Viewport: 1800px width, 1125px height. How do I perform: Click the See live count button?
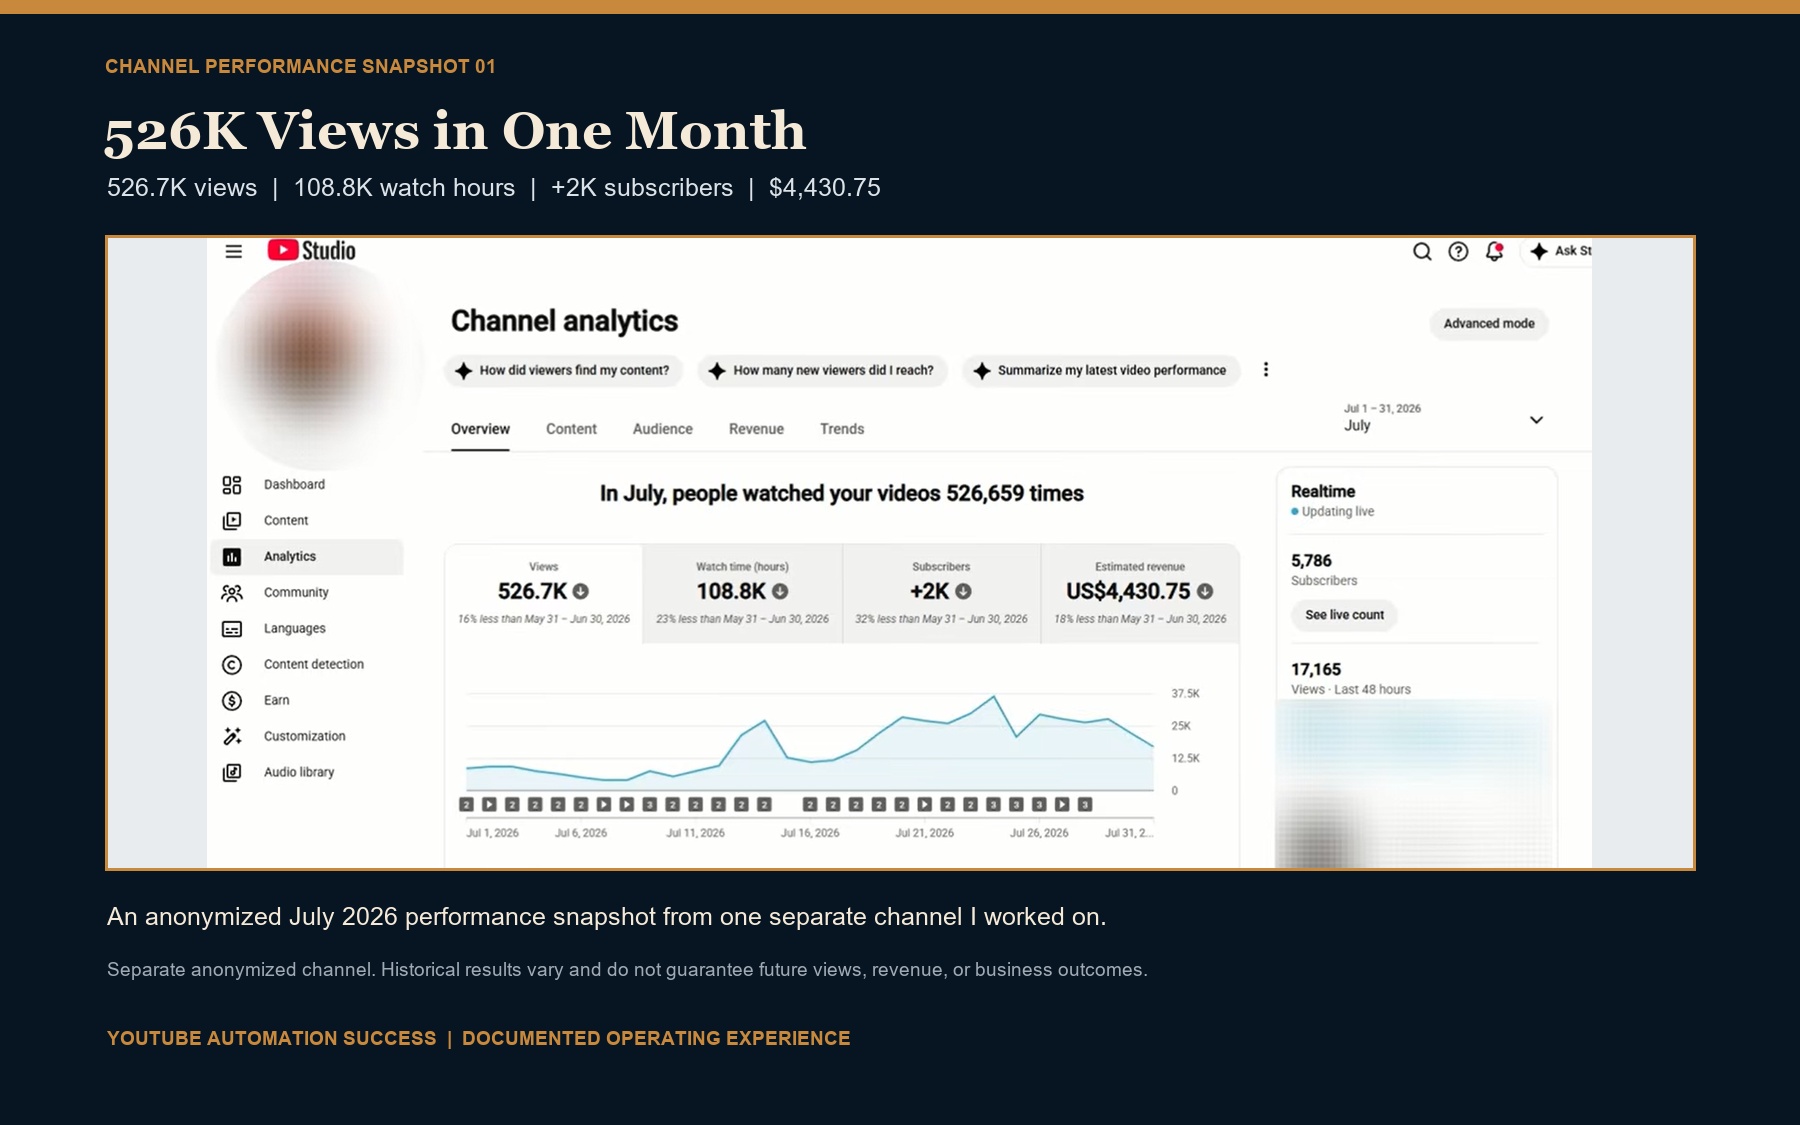(1344, 615)
